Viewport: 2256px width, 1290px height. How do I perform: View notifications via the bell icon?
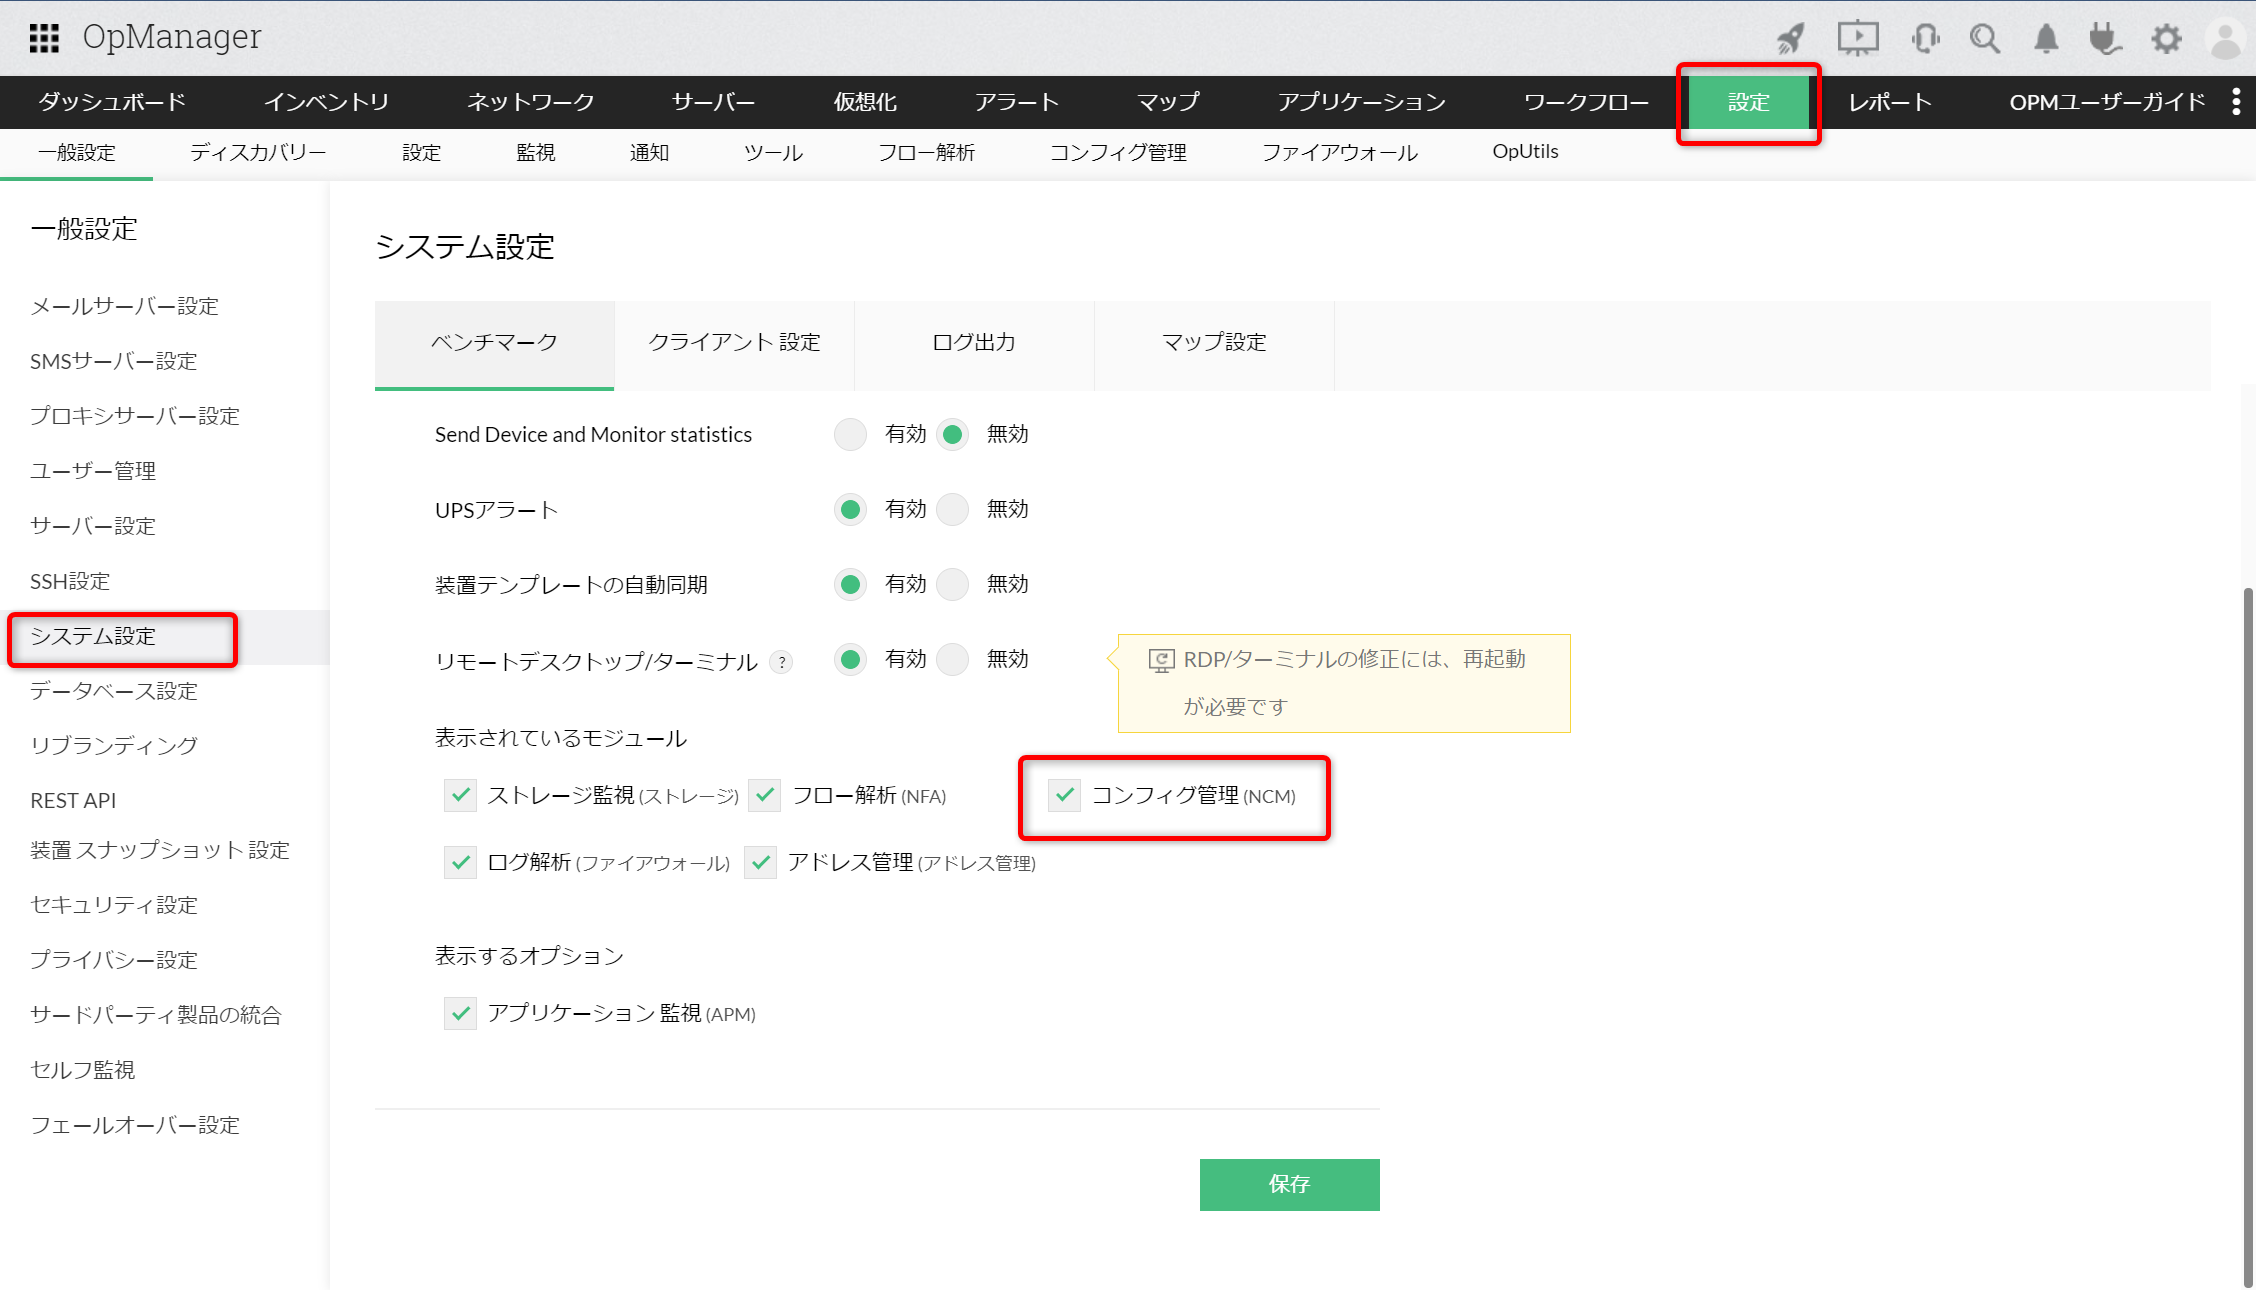pos(2045,38)
